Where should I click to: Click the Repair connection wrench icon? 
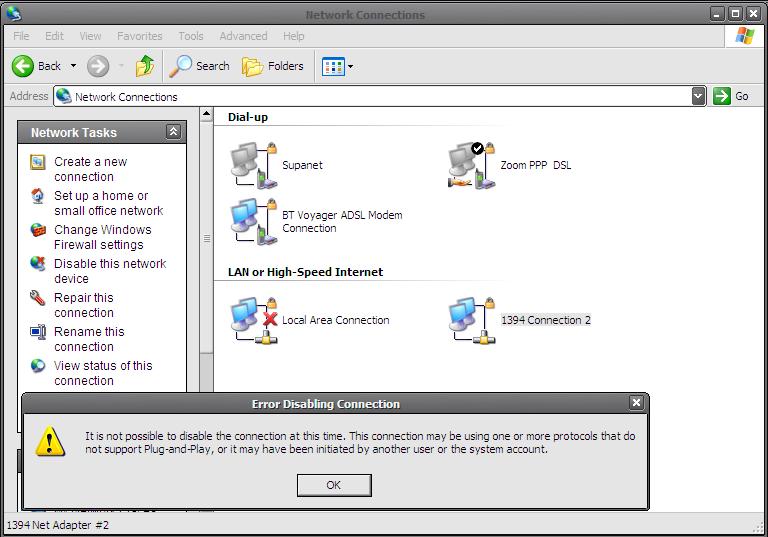[x=37, y=297]
